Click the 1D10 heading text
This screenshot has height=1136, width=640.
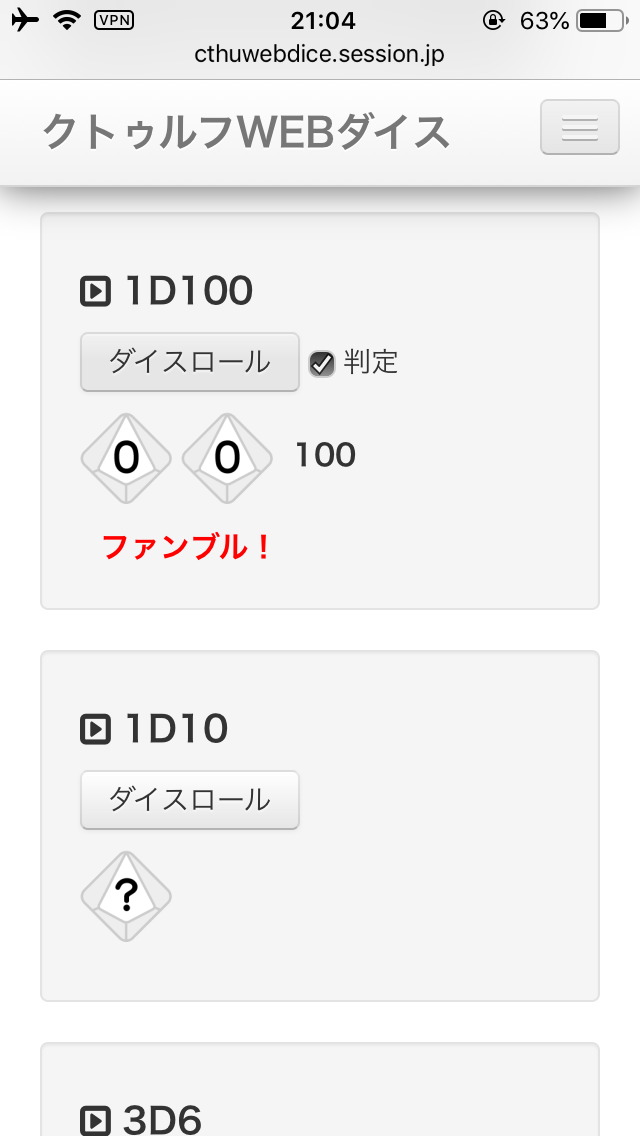(x=176, y=729)
